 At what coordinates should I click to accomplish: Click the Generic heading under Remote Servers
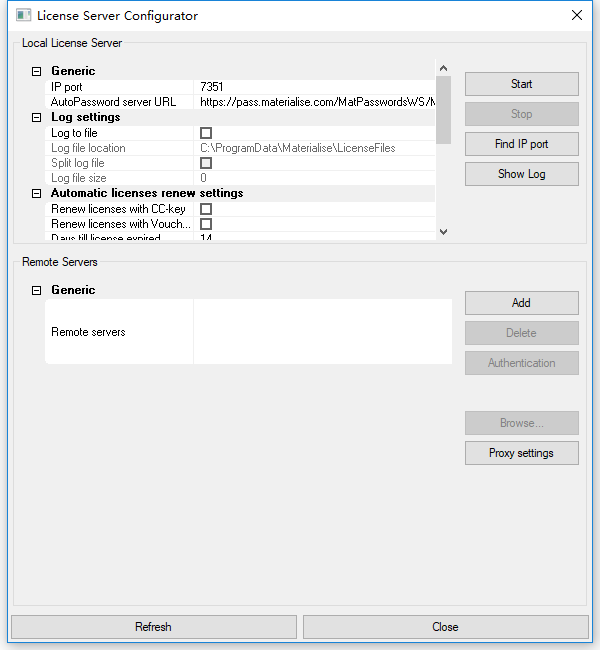pos(73,290)
